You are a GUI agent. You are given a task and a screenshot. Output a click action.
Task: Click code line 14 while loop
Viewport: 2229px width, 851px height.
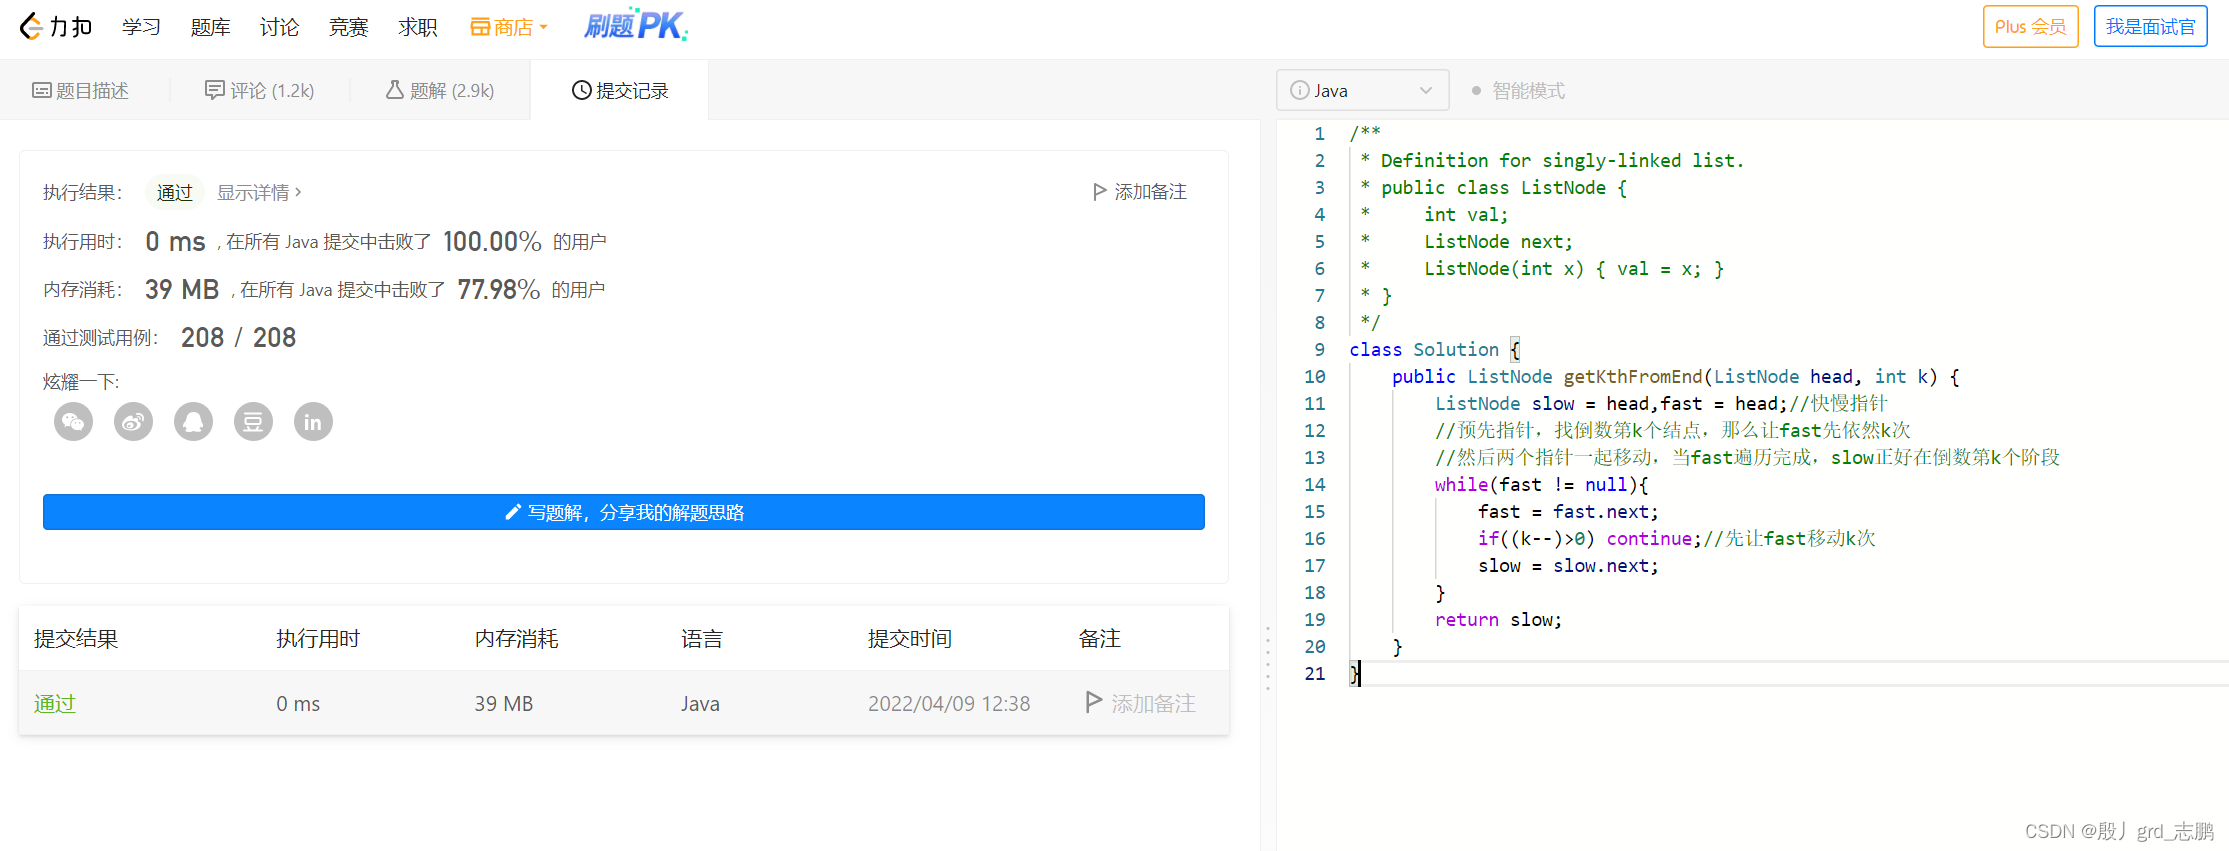point(1541,484)
